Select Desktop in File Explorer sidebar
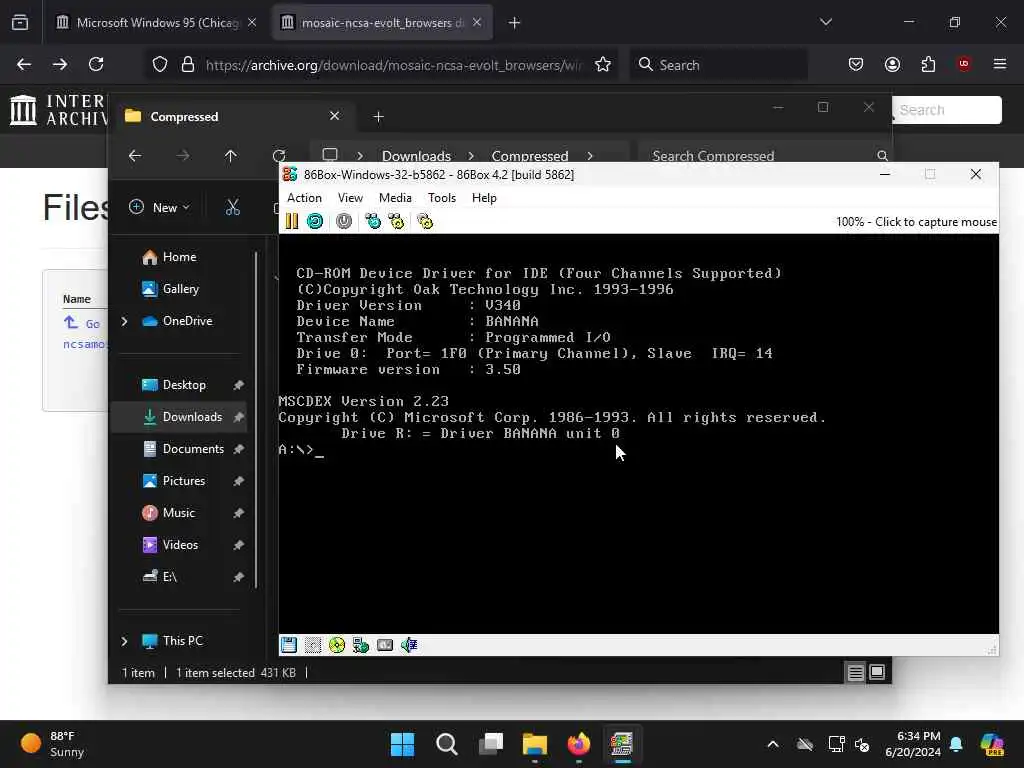This screenshot has width=1024, height=768. click(x=184, y=385)
